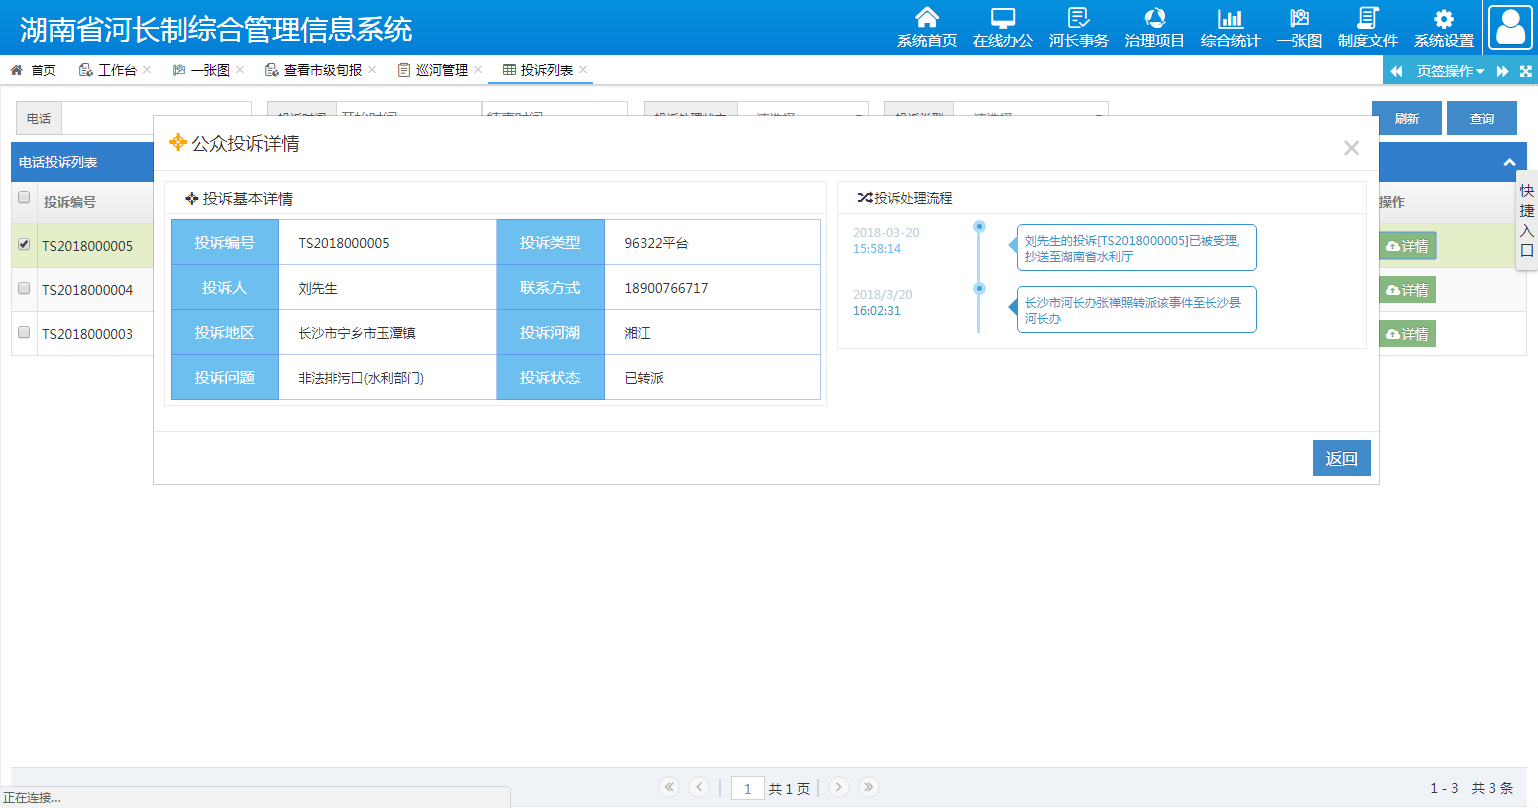
Task: Select the first timeline node 2018-03-20
Action: (x=979, y=226)
